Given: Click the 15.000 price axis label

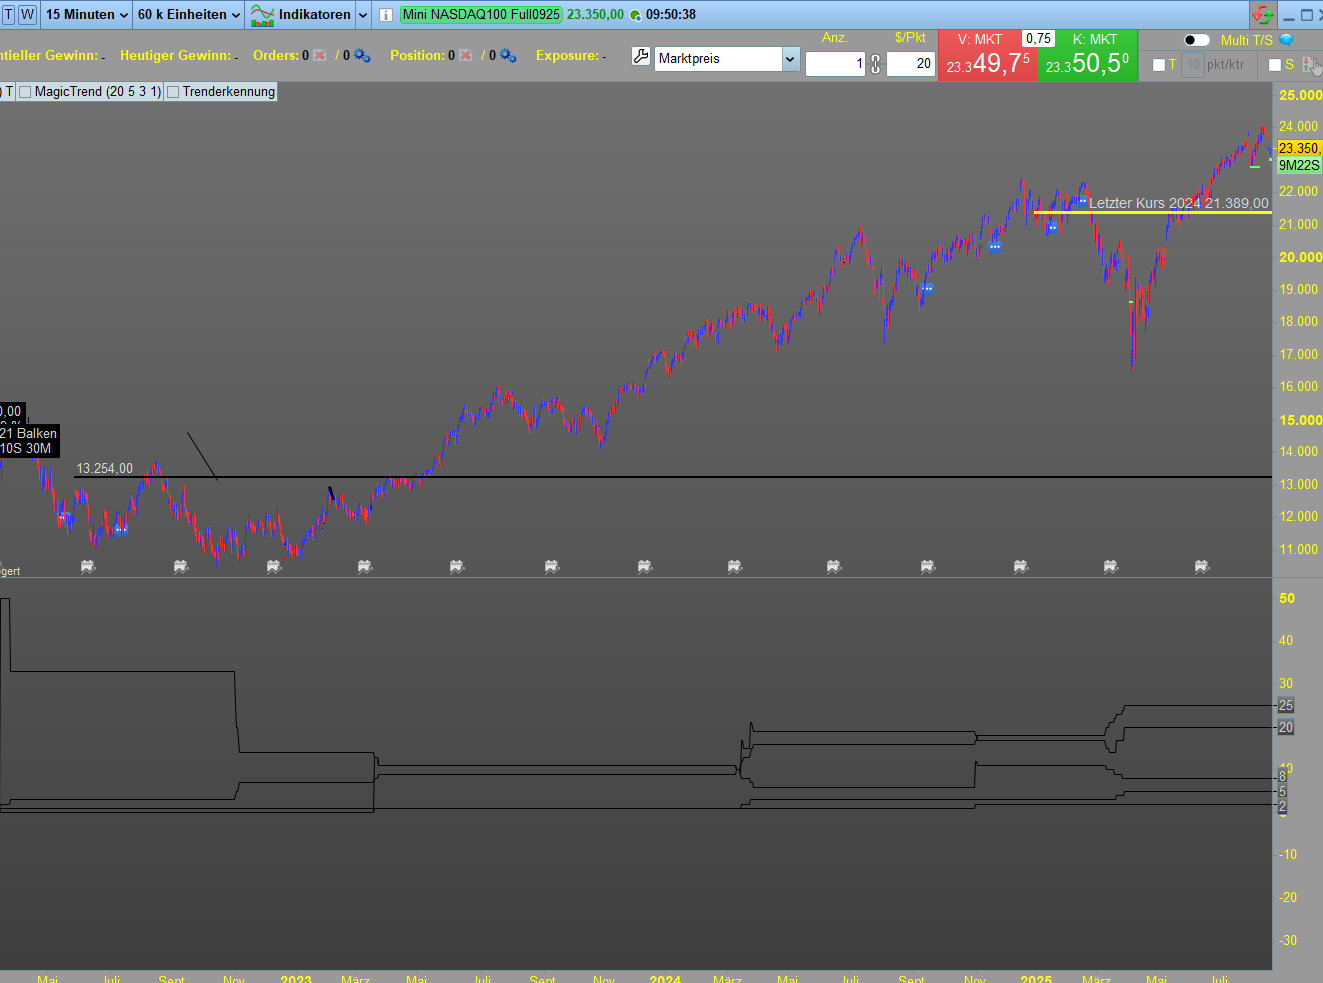Looking at the screenshot, I should tap(1300, 420).
